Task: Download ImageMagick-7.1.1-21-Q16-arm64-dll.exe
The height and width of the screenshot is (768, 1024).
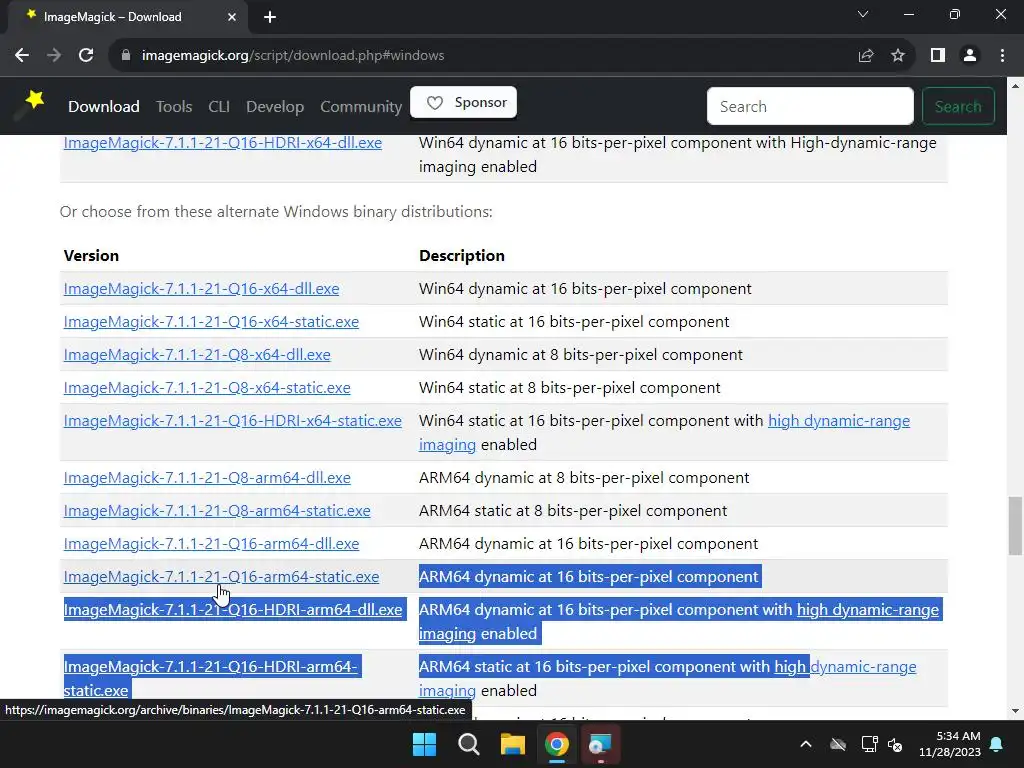Action: pyautogui.click(x=212, y=544)
